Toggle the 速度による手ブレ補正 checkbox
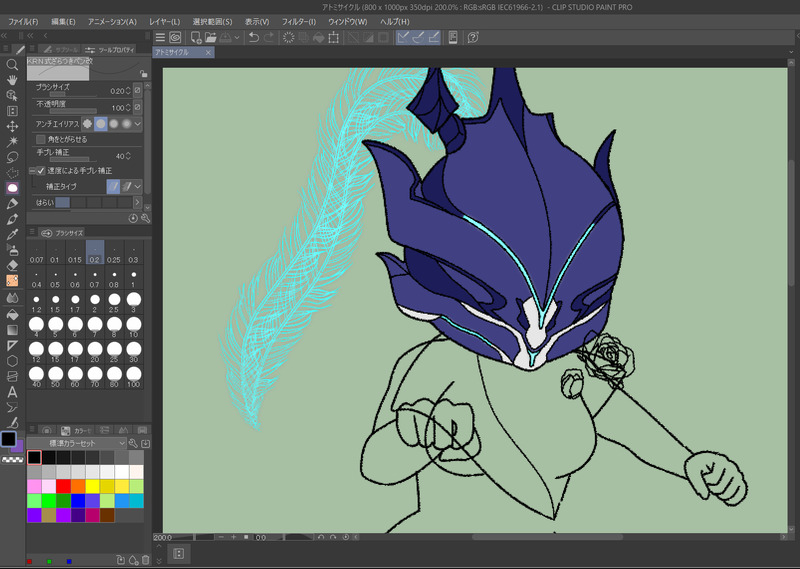 tap(41, 170)
